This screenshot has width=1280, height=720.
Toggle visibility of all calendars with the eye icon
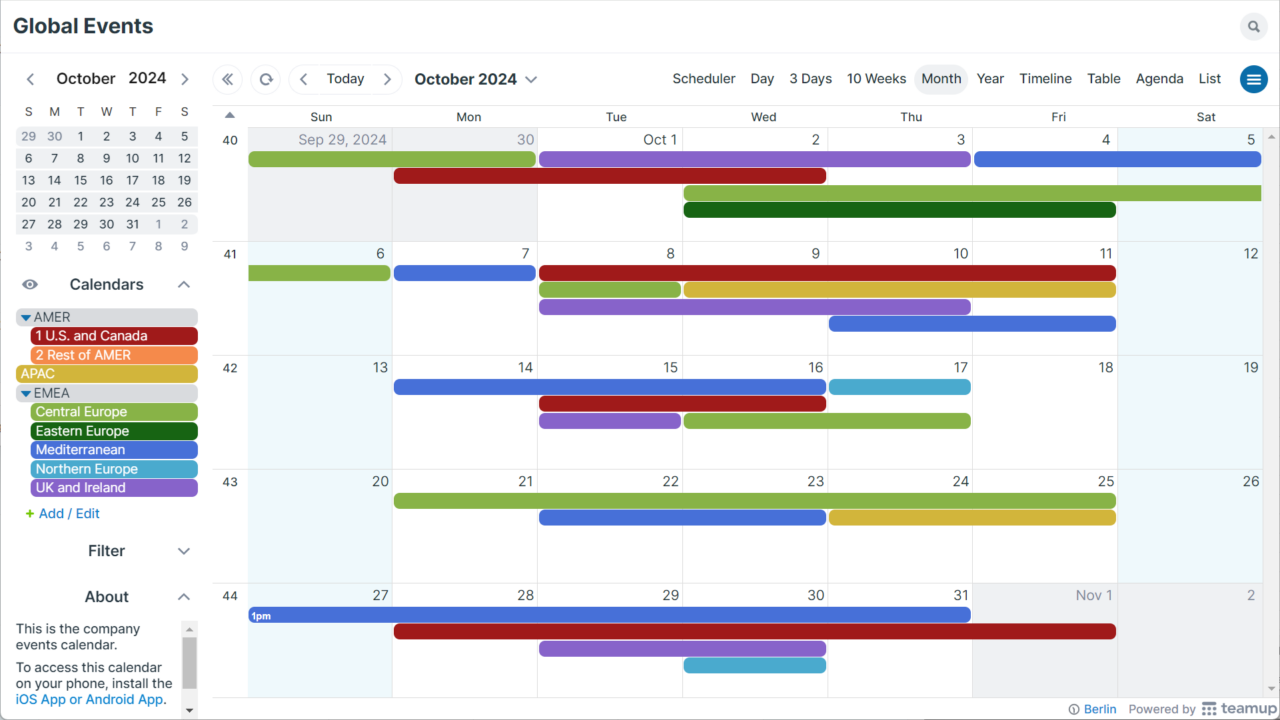point(29,284)
